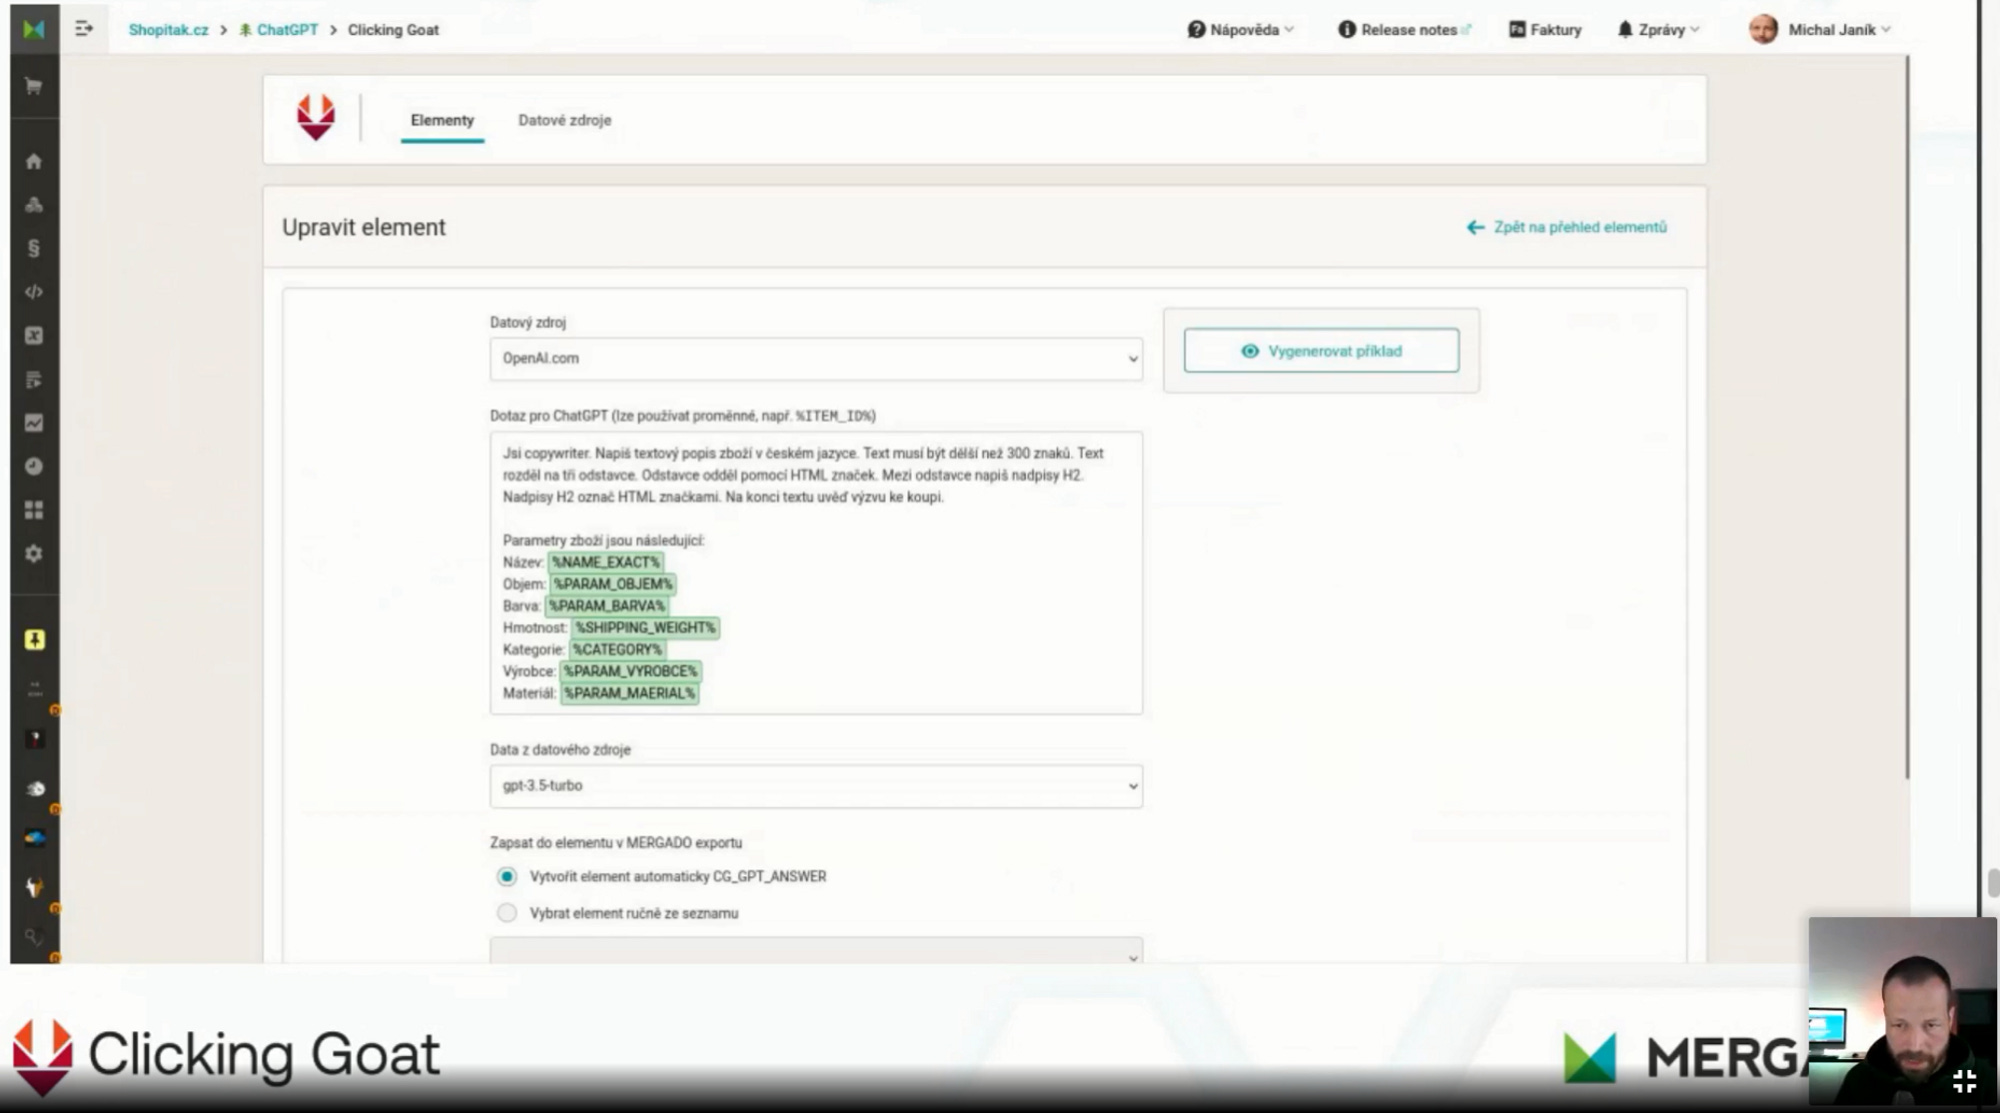
Task: Open the rules section-sign sidebar icon
Action: (33, 248)
